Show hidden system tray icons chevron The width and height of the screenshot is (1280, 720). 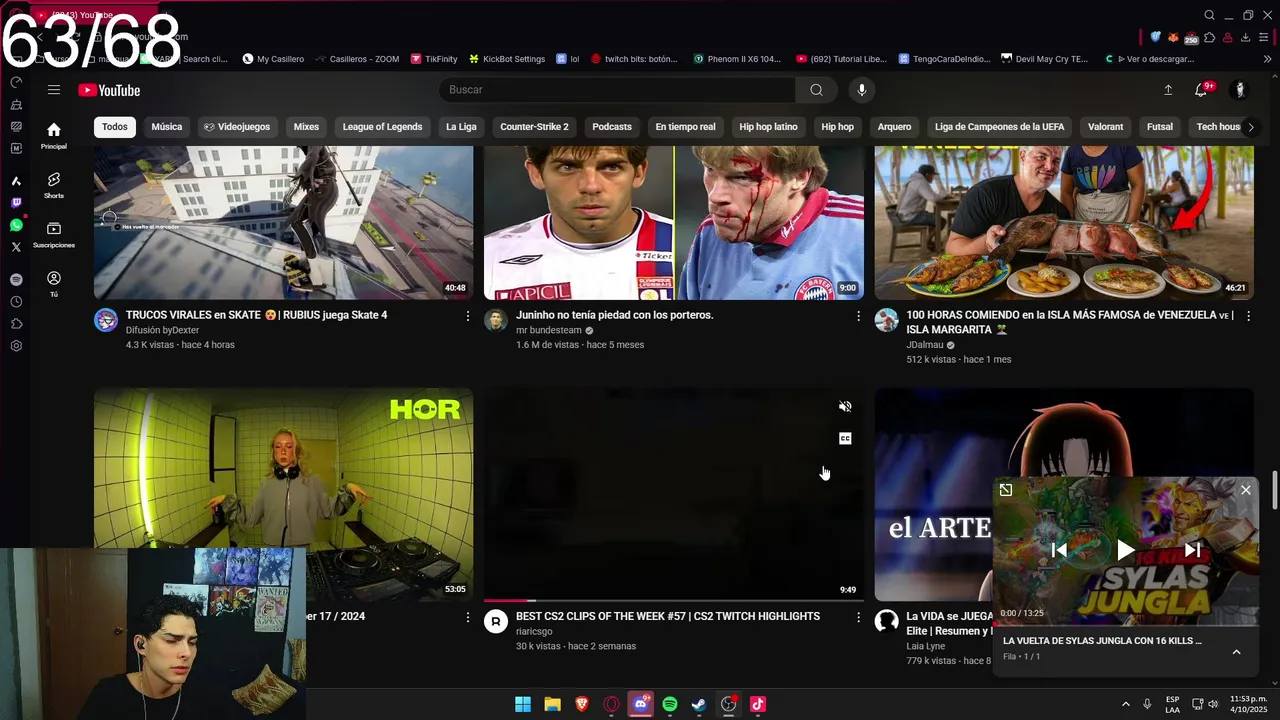tap(1125, 704)
